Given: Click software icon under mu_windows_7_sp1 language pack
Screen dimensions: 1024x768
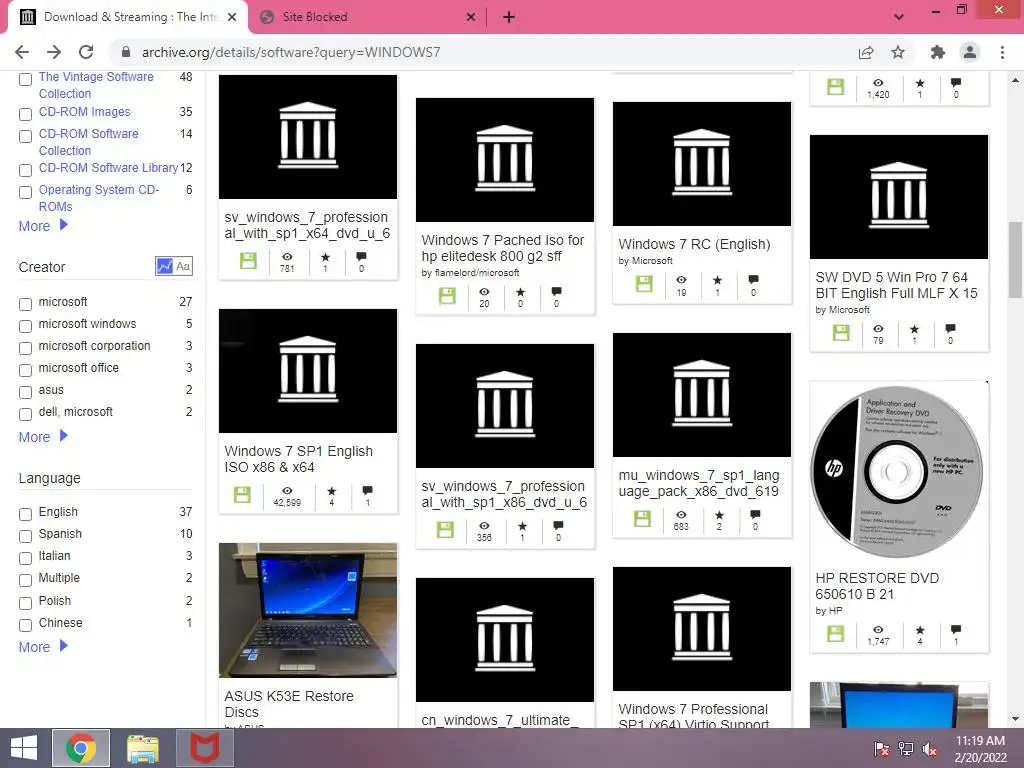Looking at the screenshot, I should pyautogui.click(x=643, y=519).
